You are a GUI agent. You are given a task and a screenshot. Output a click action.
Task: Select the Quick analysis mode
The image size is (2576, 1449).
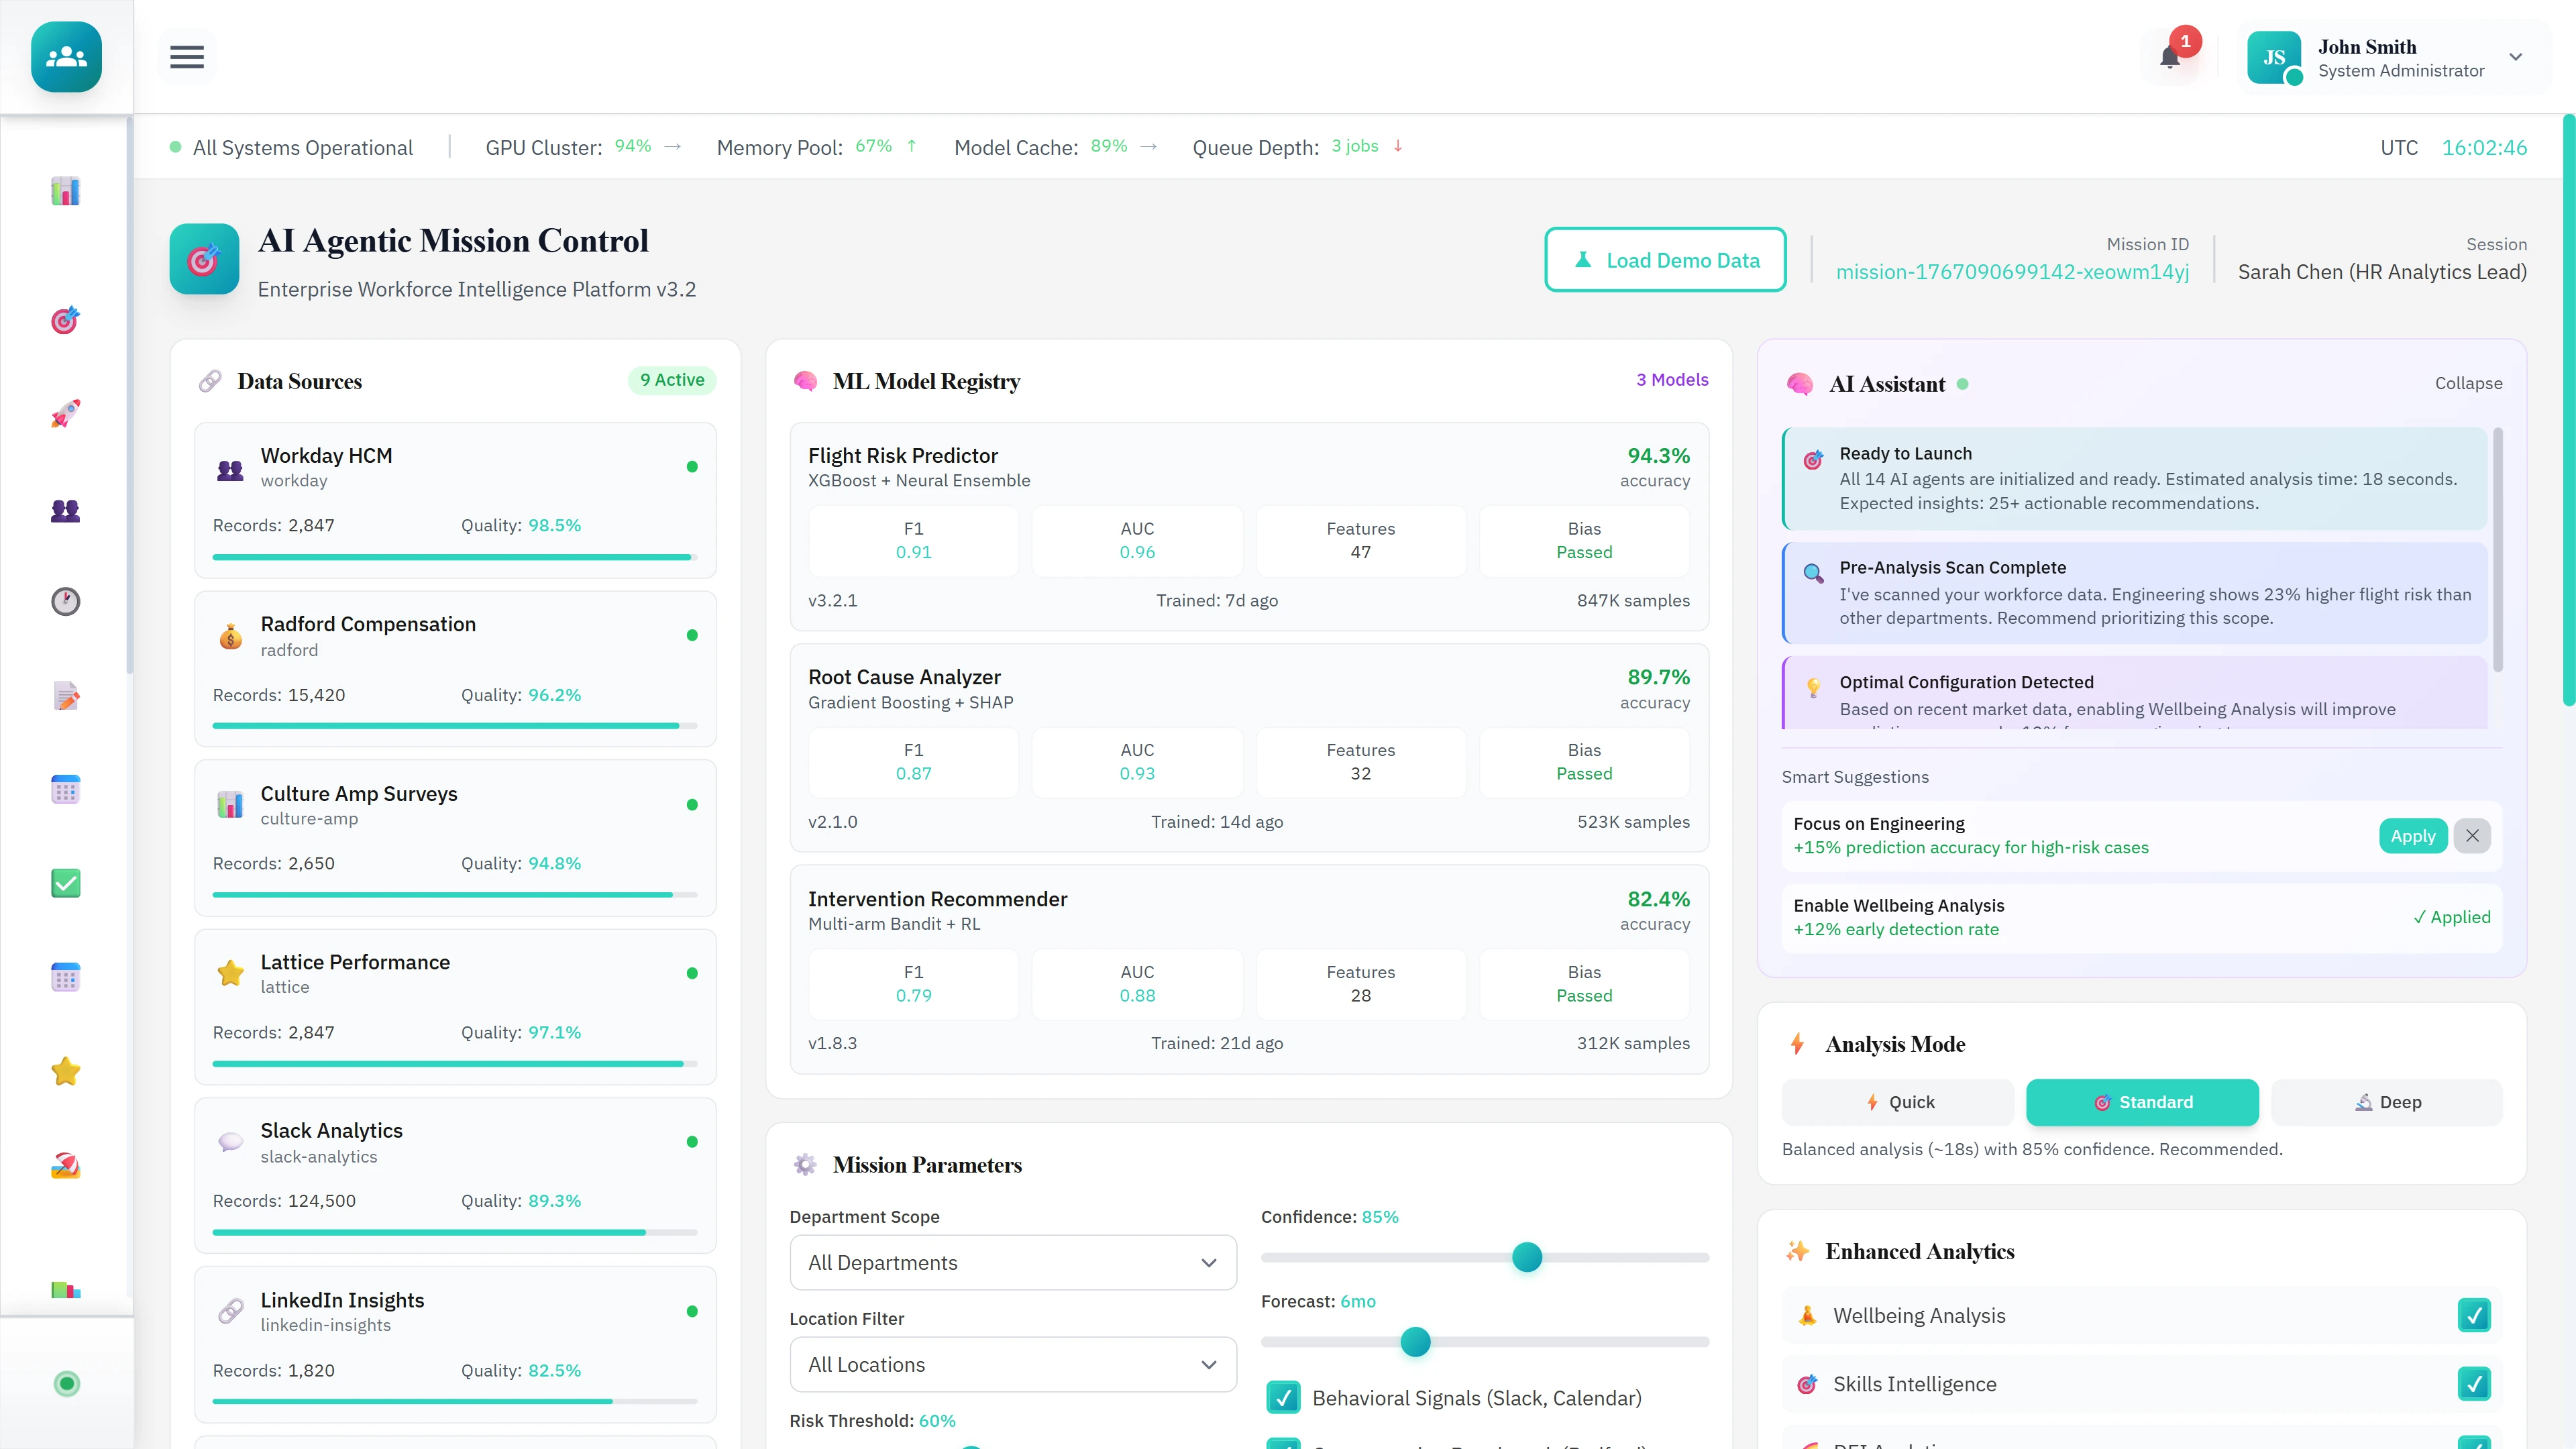(x=1897, y=1102)
